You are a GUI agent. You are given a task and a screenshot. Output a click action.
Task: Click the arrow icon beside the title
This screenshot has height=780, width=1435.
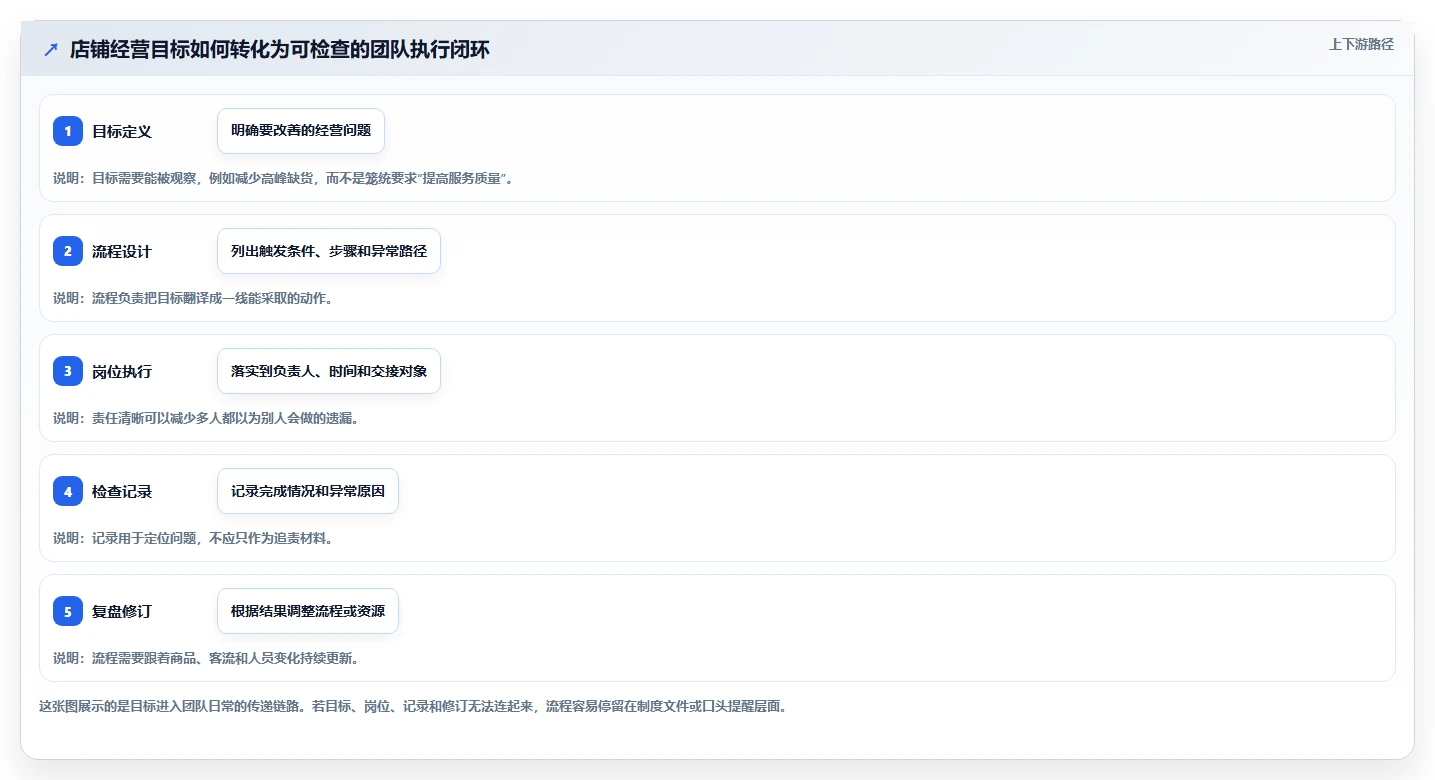pos(51,50)
